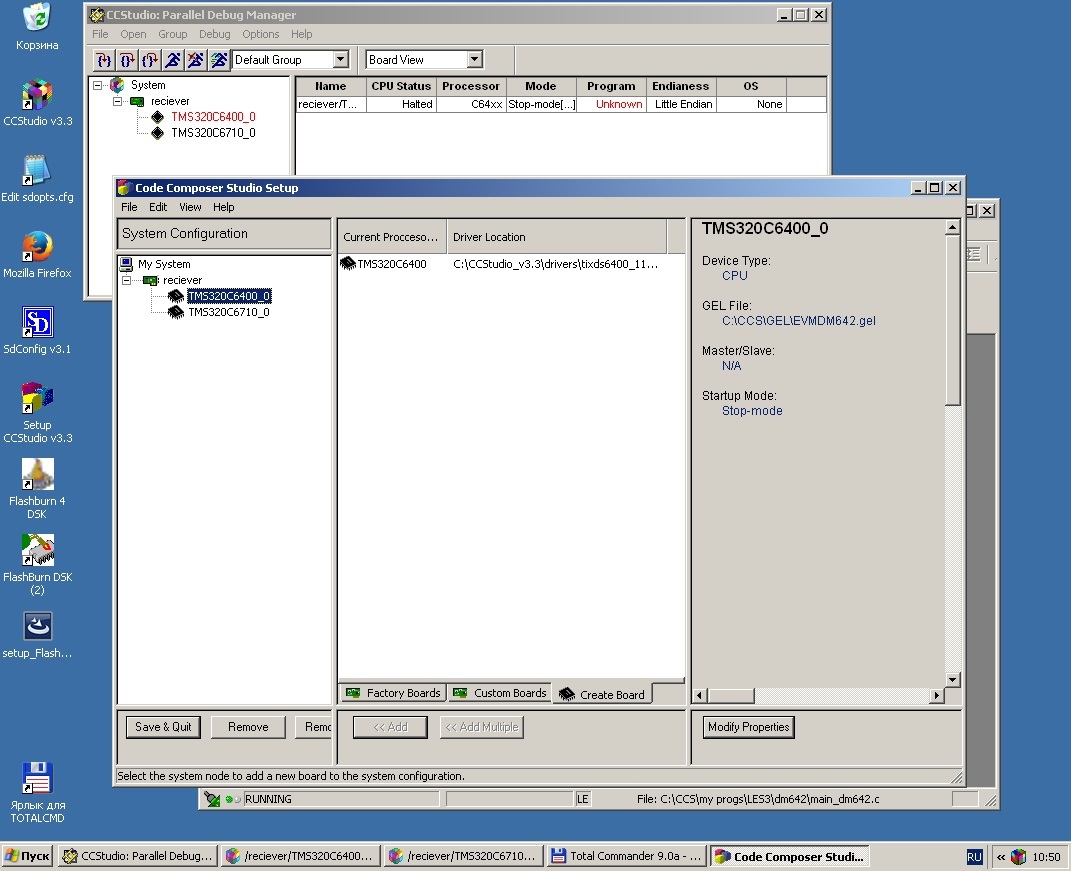Open the Recycle Bin (Корзина) icon

[x=38, y=27]
